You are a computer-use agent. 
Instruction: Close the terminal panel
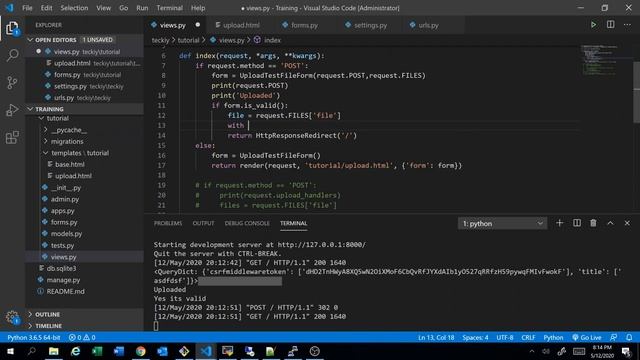pos(627,223)
